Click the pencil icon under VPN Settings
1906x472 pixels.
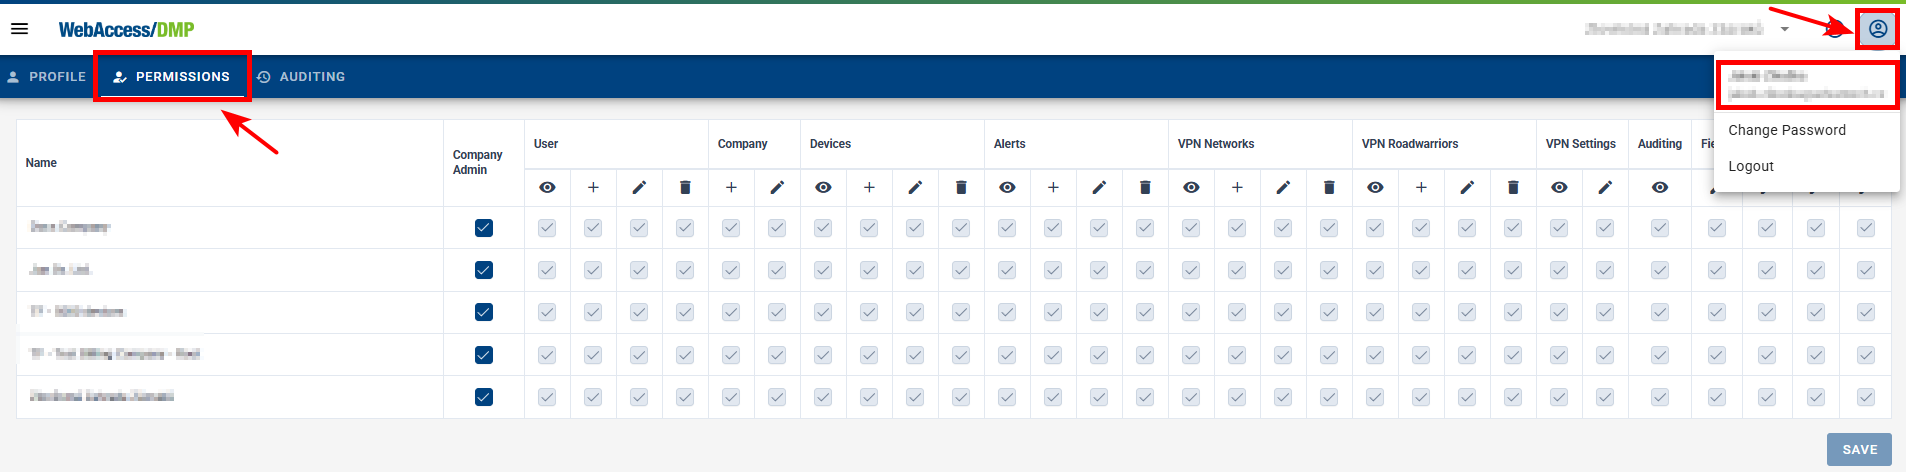pos(1605,188)
